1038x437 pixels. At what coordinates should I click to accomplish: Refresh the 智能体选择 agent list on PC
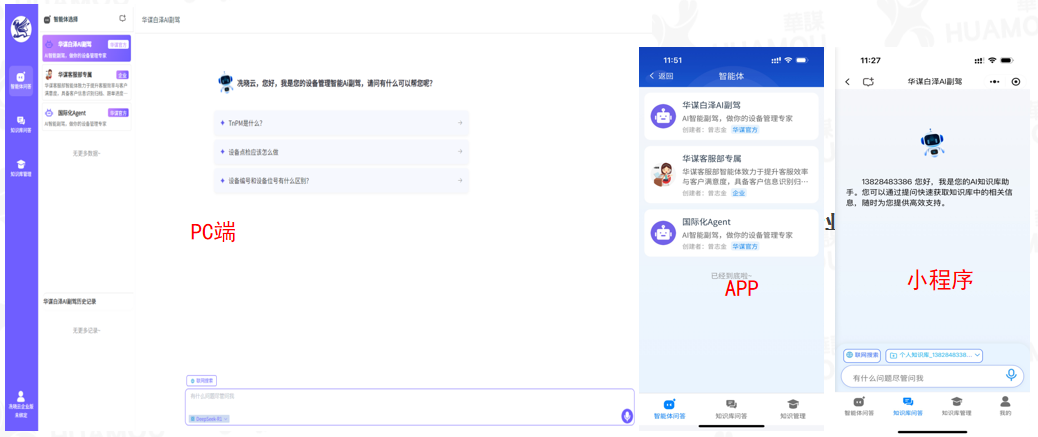coord(122,19)
